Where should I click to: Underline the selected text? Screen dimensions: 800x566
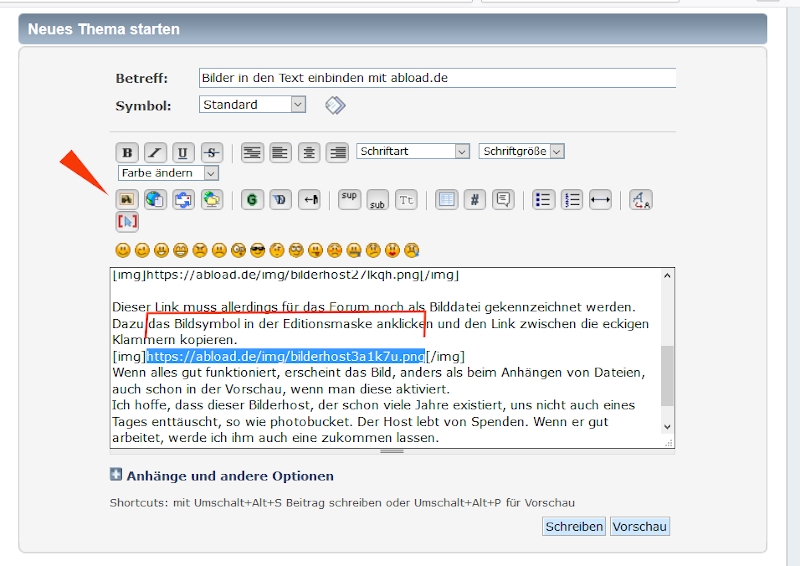point(183,152)
